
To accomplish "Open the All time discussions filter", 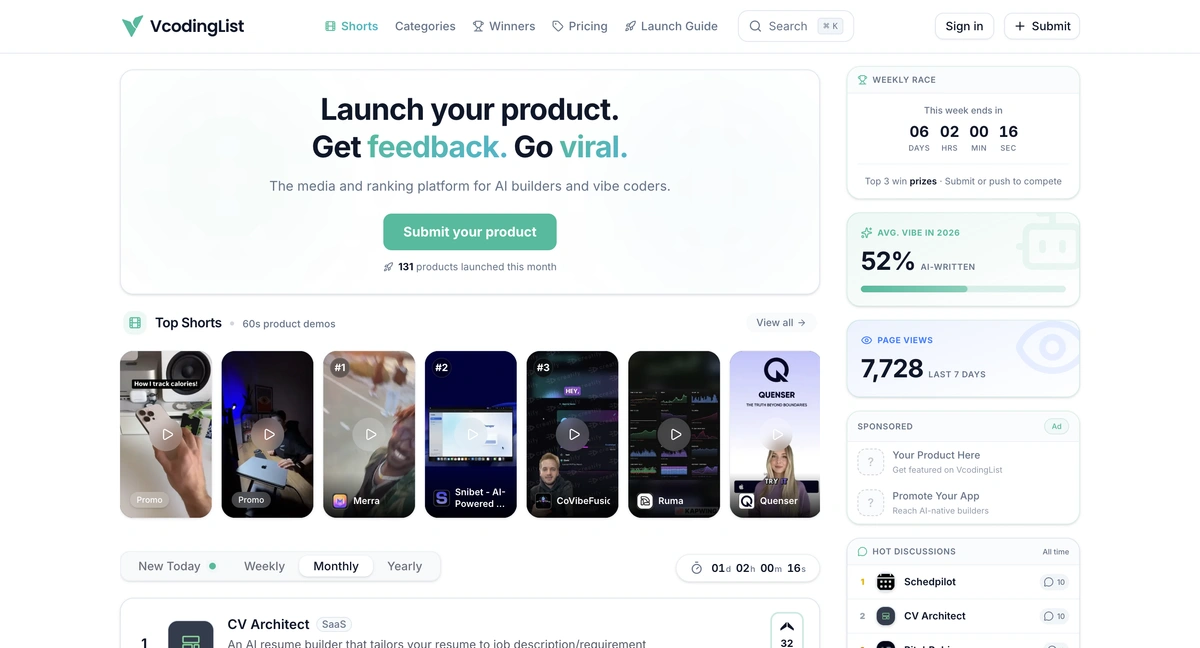I will (1055, 552).
